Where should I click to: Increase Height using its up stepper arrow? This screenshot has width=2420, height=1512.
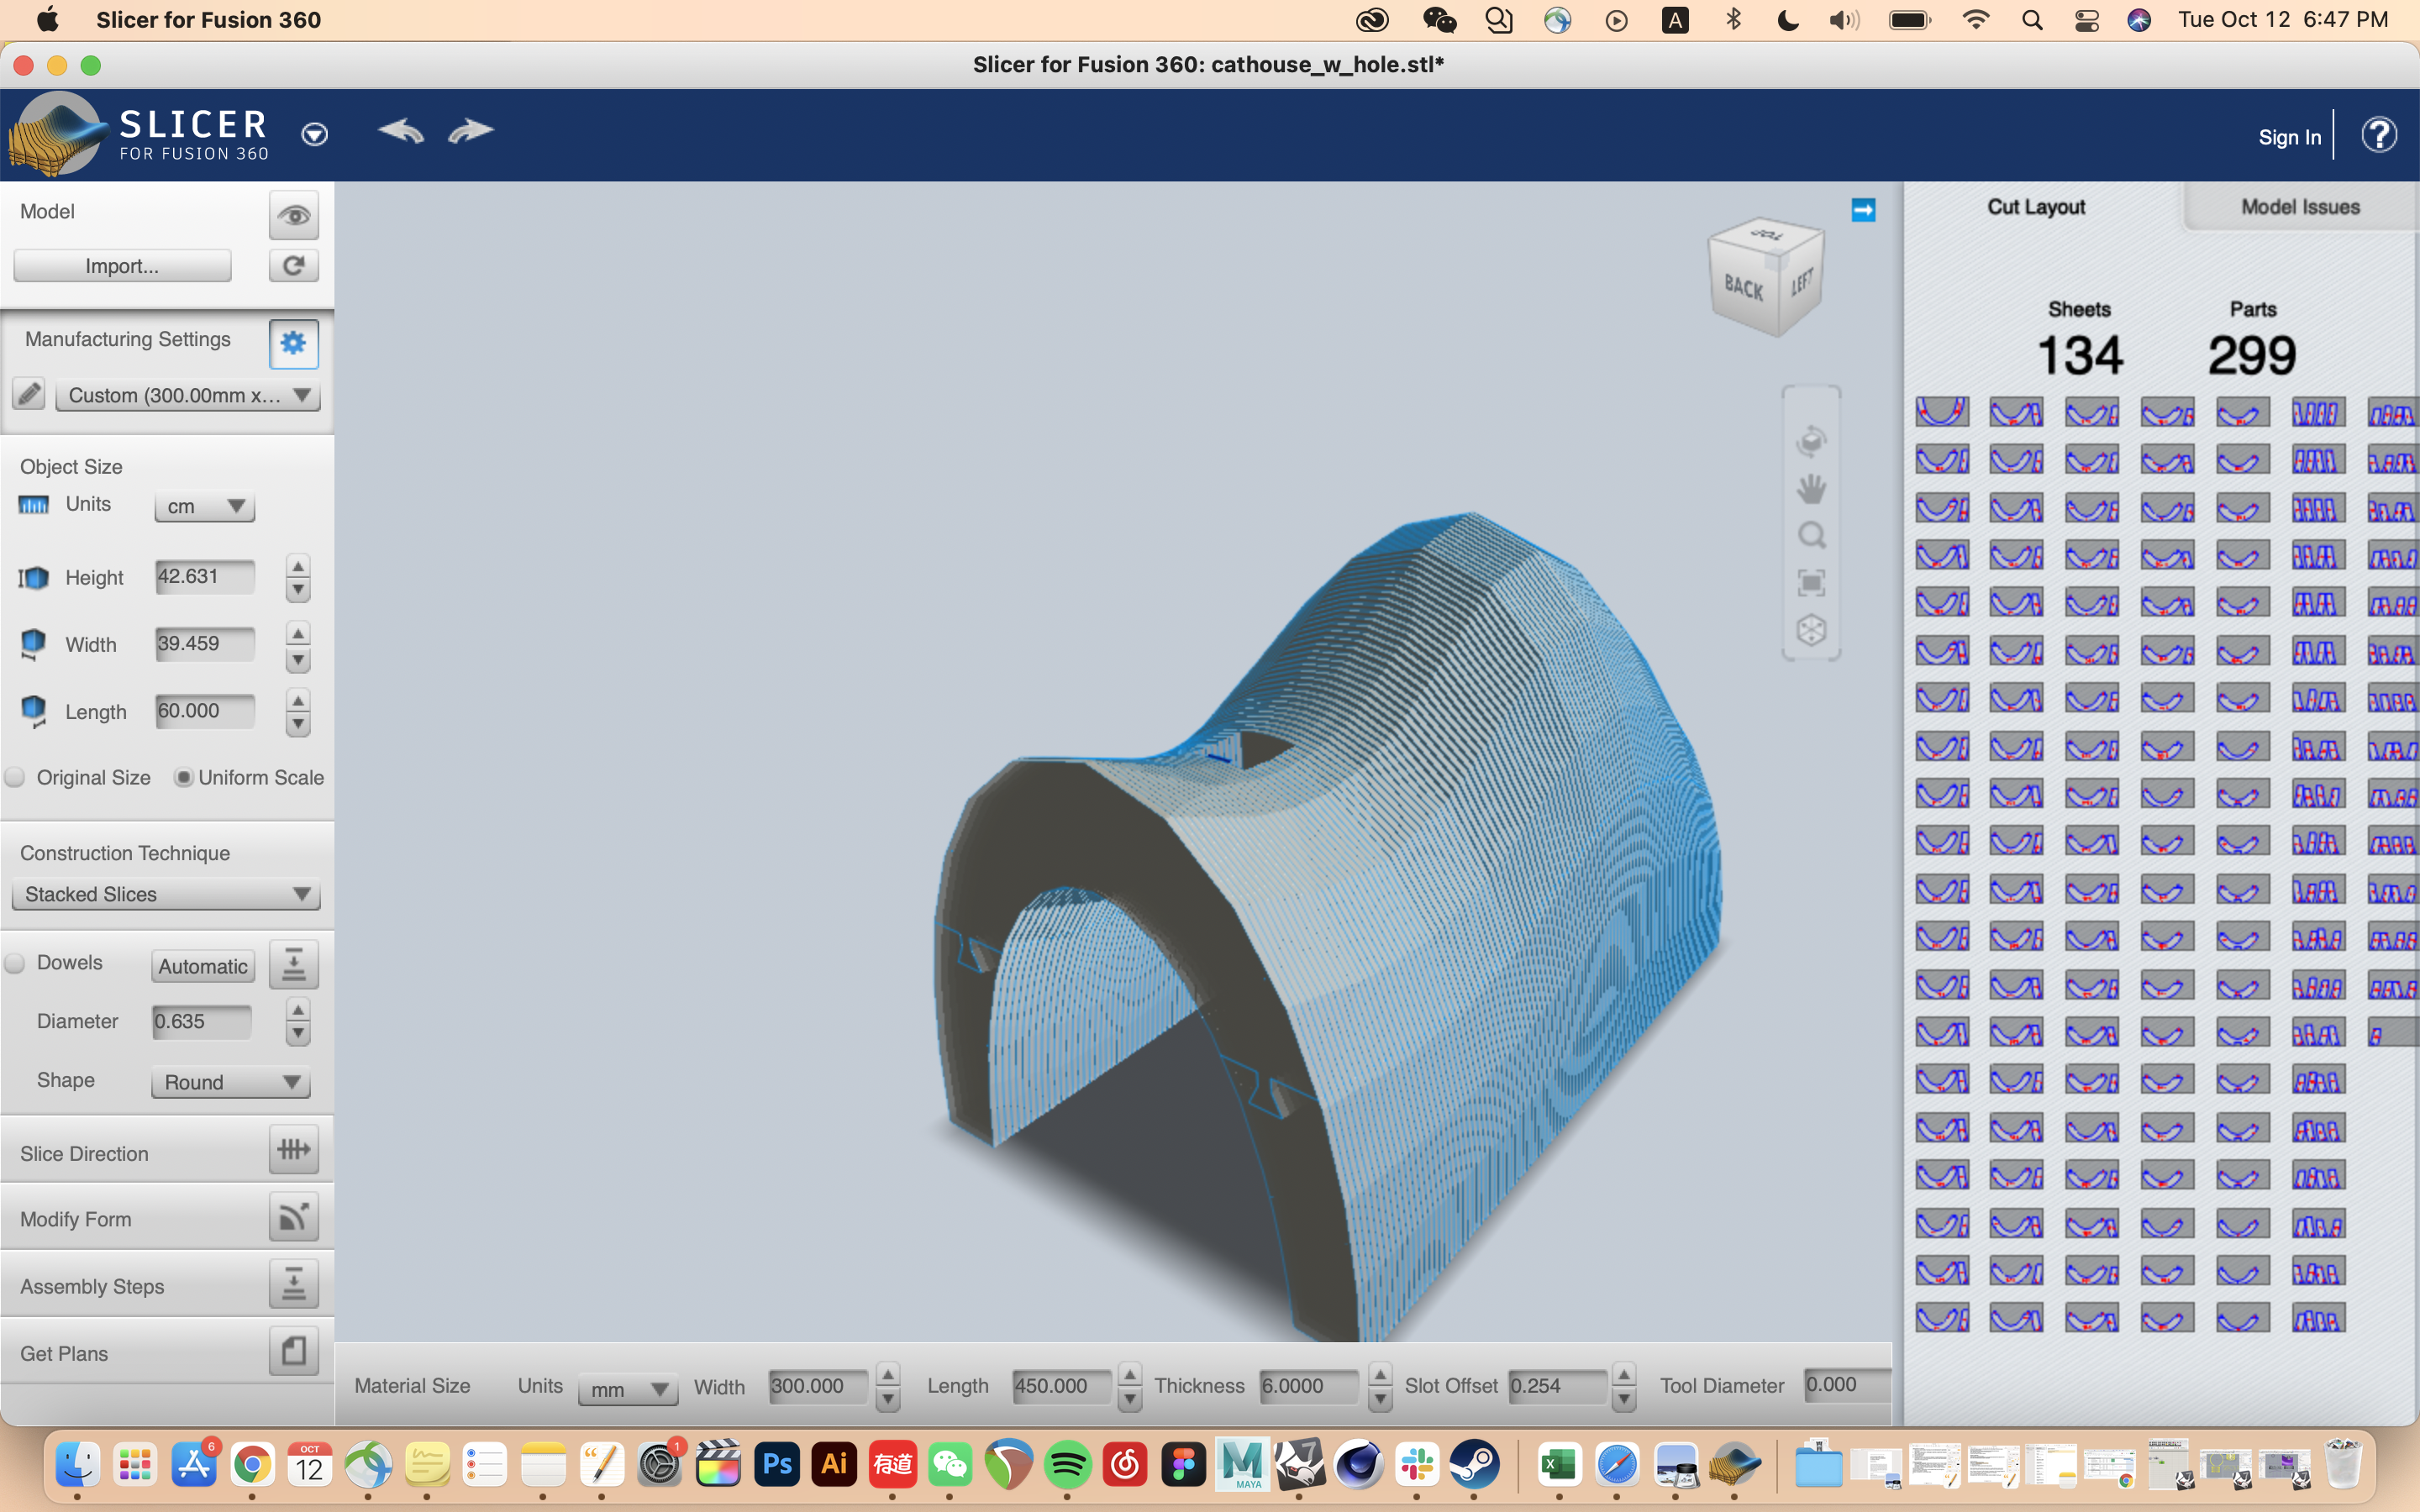click(297, 565)
